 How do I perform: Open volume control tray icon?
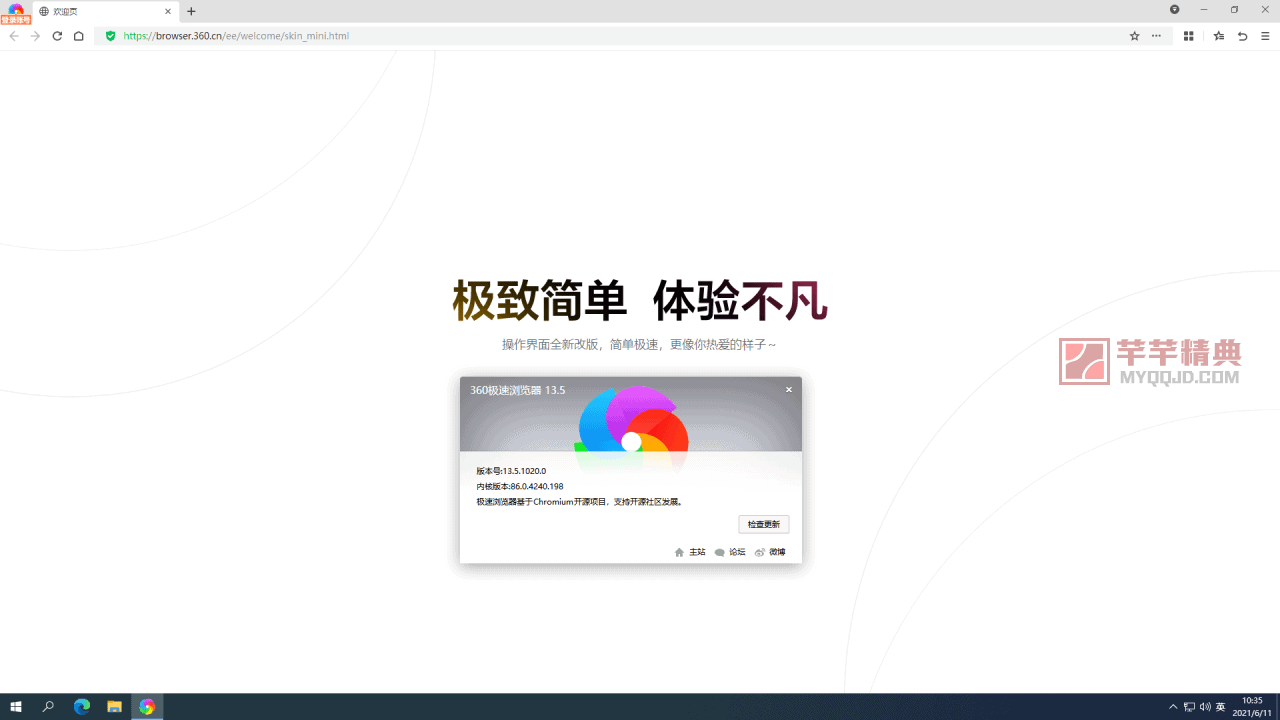point(1205,707)
